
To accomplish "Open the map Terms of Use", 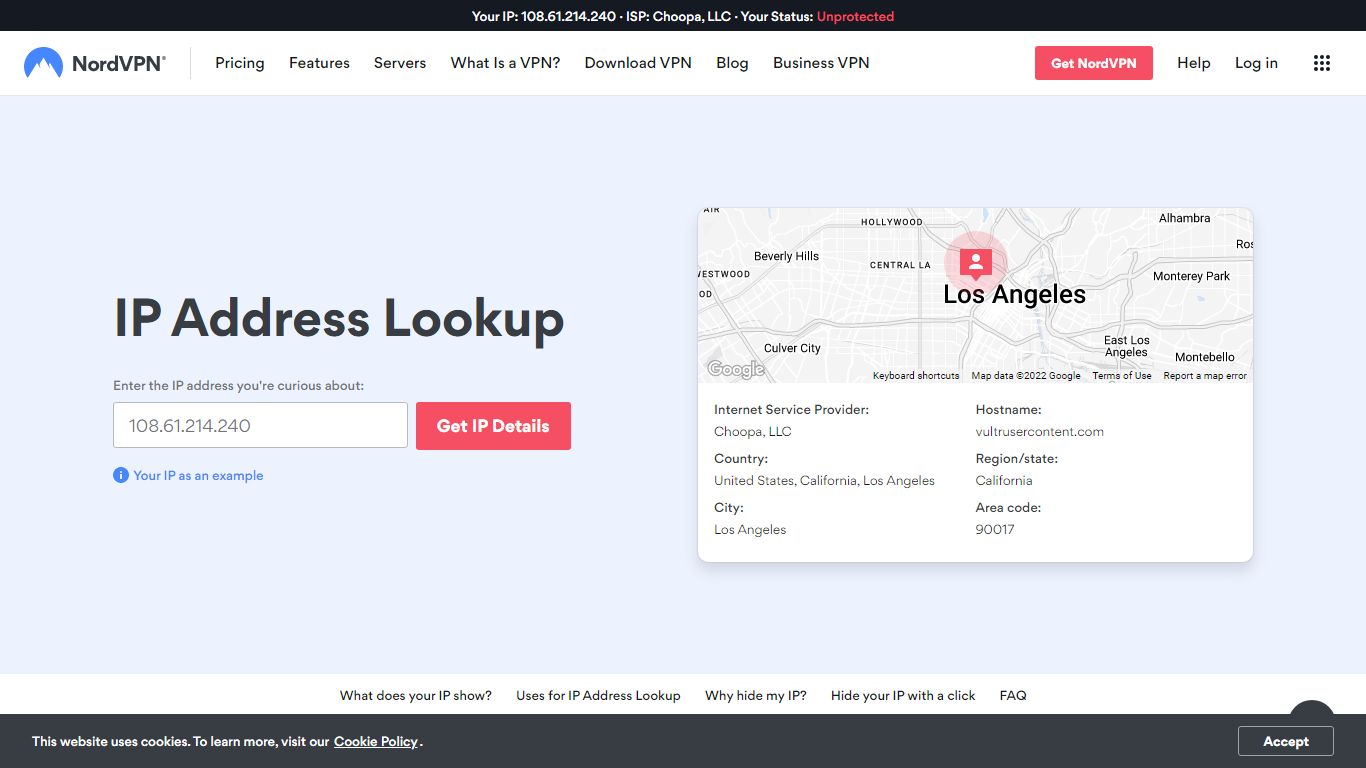I will point(1122,376).
